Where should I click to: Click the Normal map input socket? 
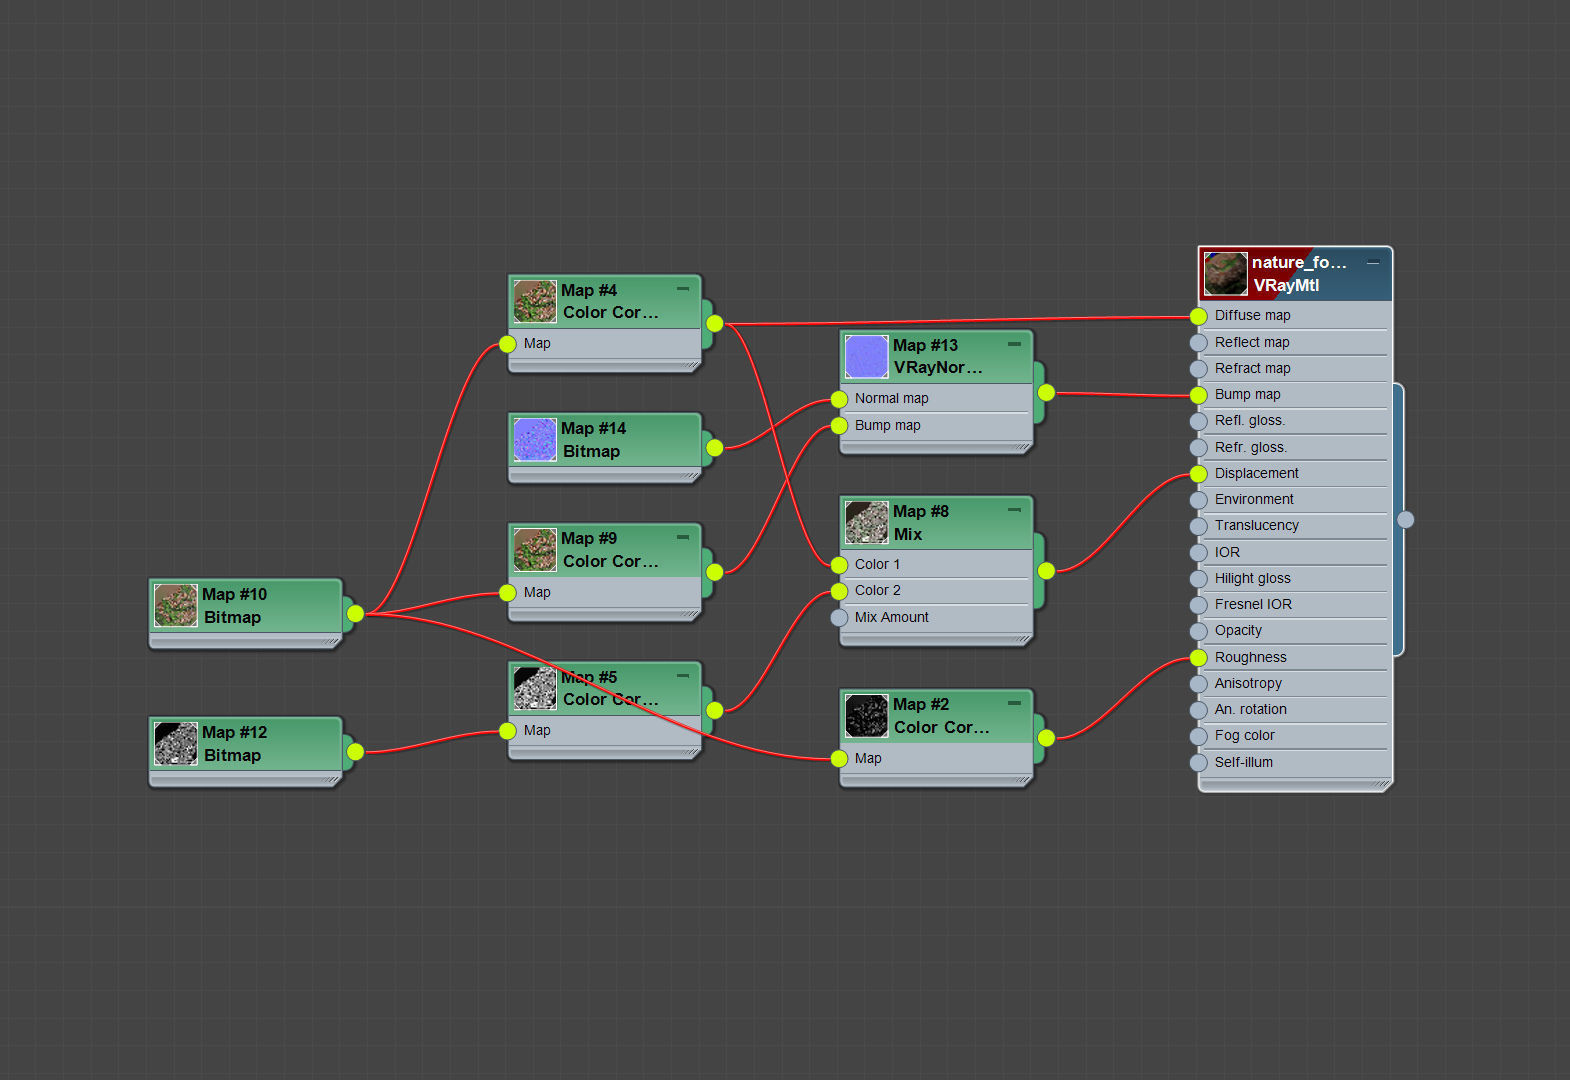[839, 399]
